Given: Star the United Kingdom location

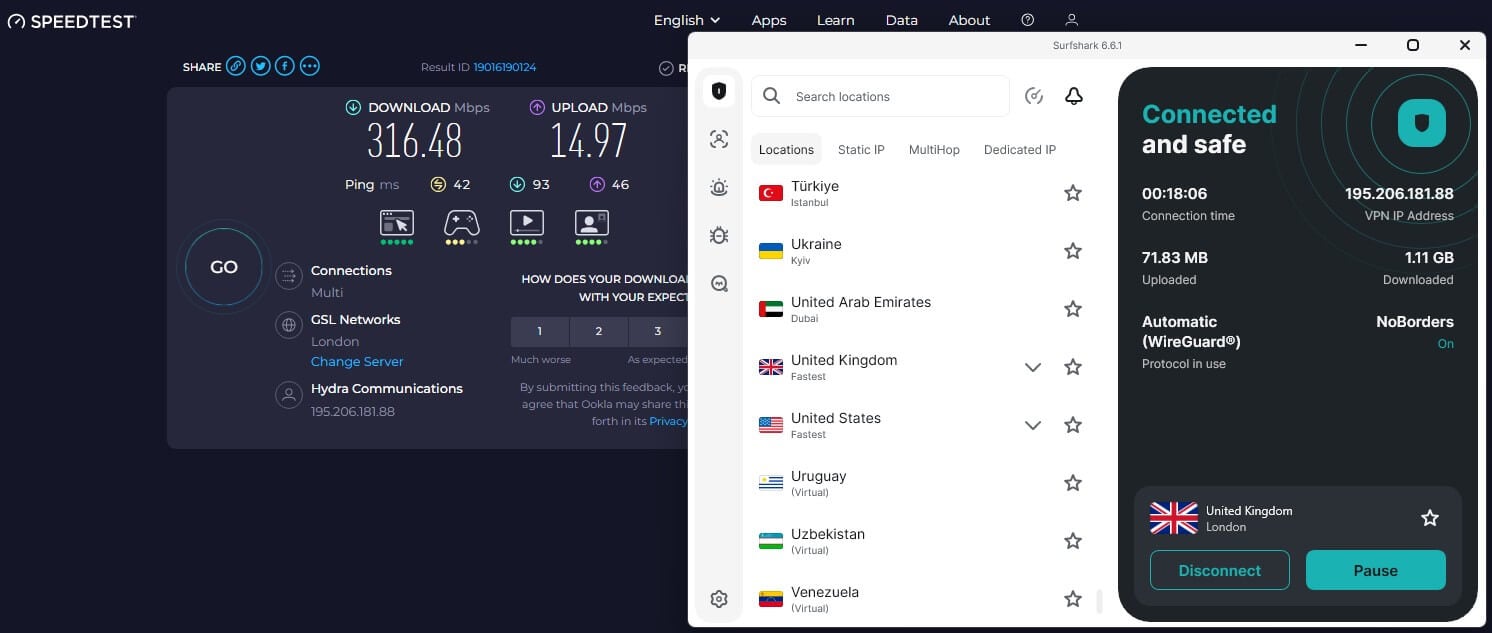Looking at the screenshot, I should (x=1073, y=367).
